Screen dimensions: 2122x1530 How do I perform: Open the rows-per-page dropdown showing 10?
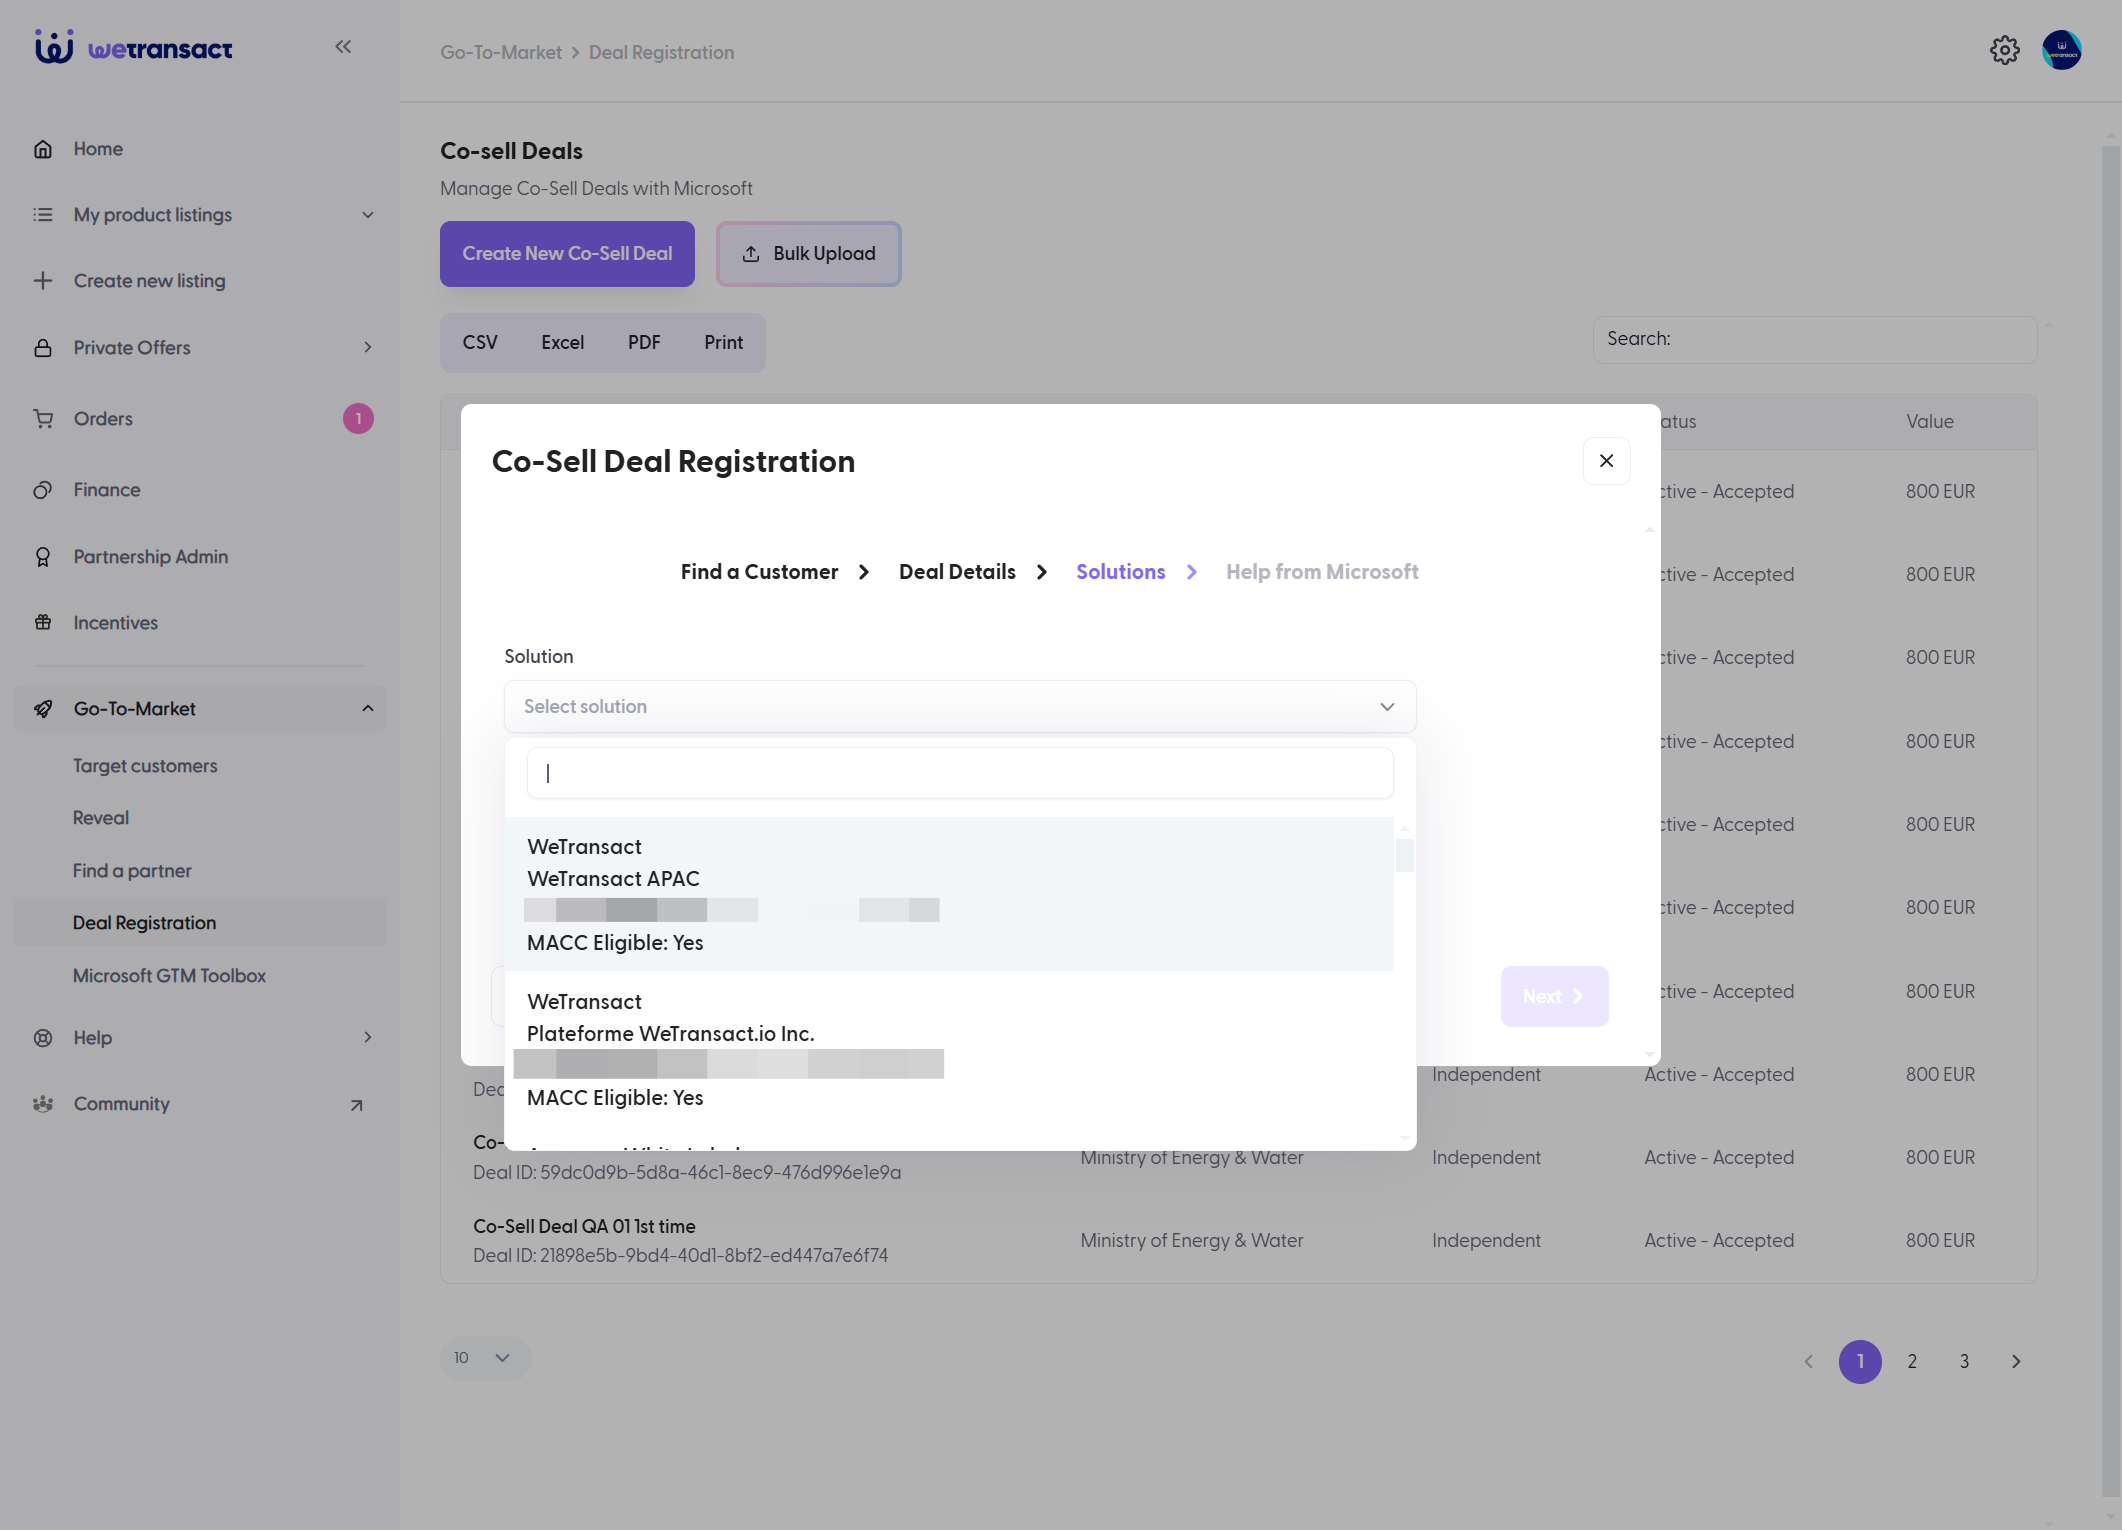tap(485, 1358)
